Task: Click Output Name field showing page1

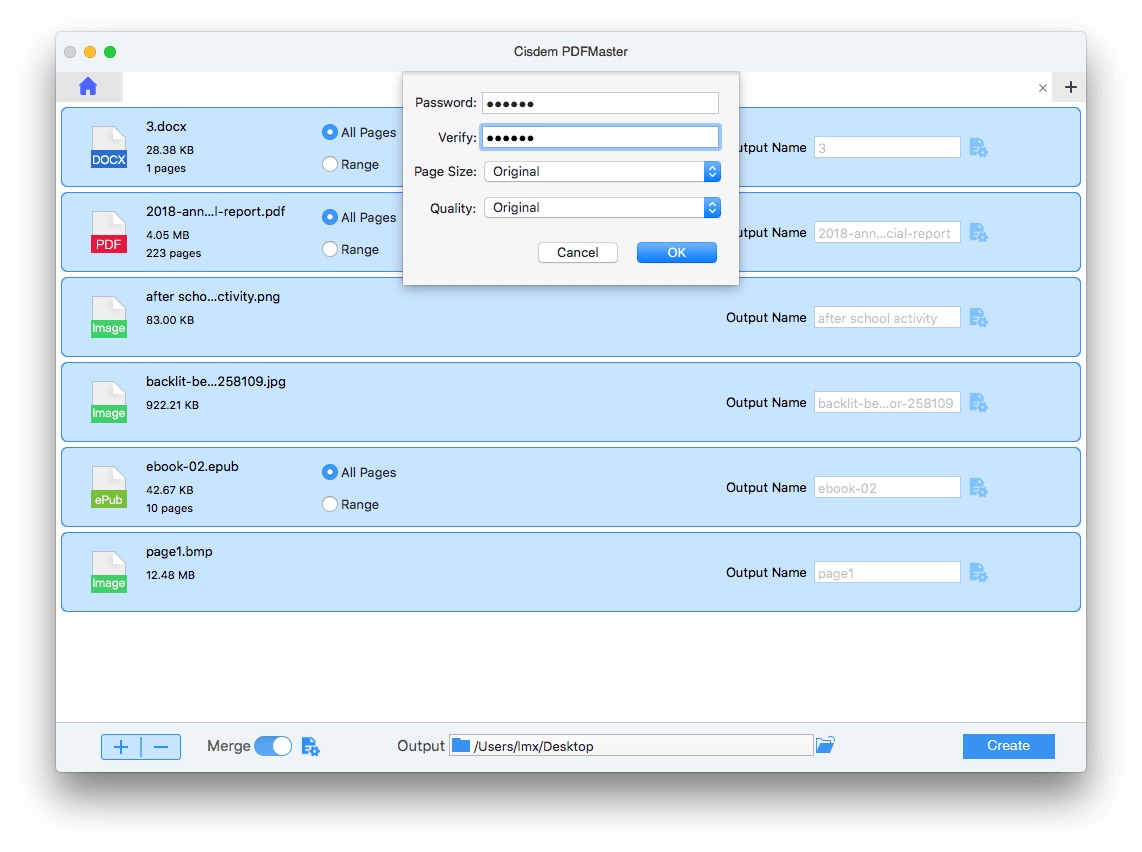Action: (x=887, y=573)
